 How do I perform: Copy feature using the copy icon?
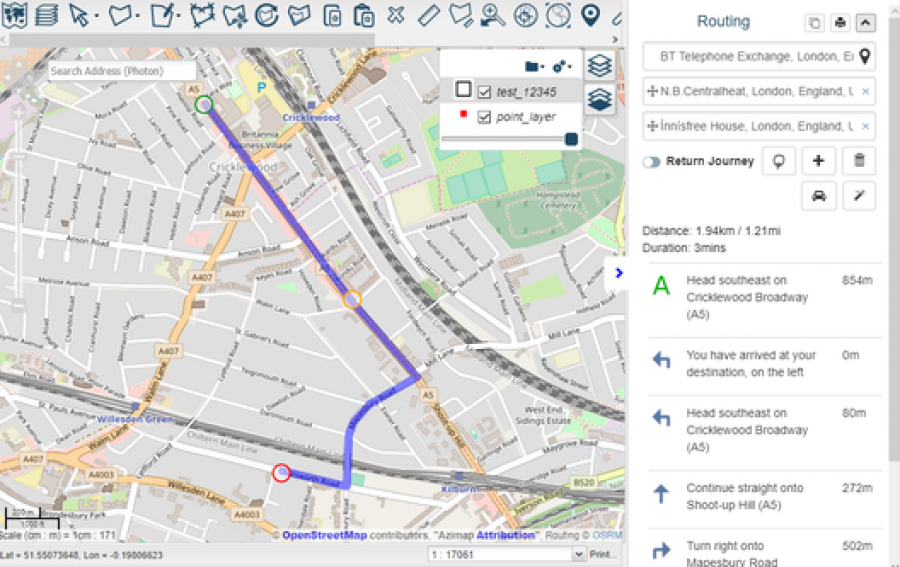(x=332, y=15)
